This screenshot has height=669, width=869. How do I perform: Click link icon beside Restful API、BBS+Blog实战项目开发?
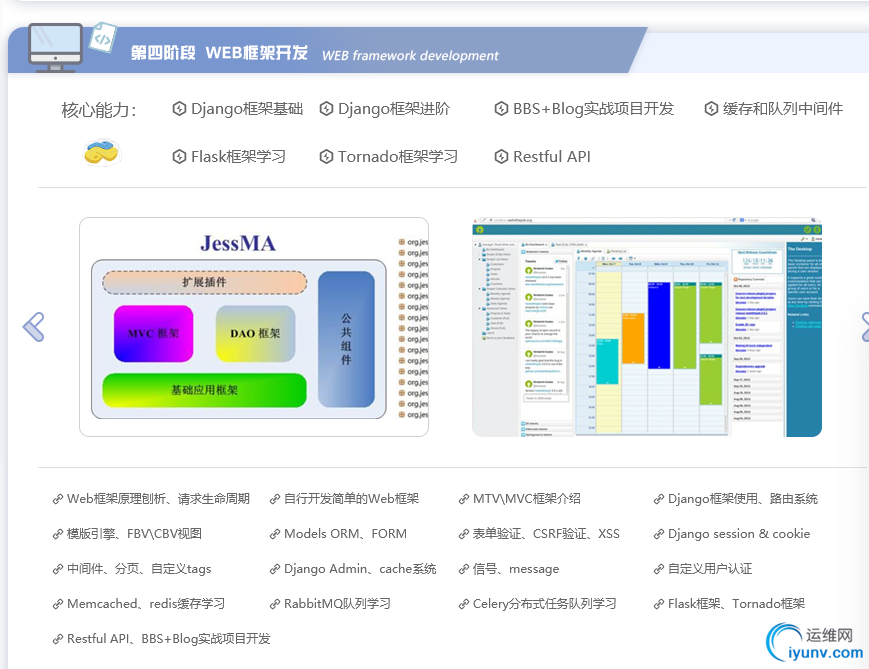pyautogui.click(x=58, y=639)
